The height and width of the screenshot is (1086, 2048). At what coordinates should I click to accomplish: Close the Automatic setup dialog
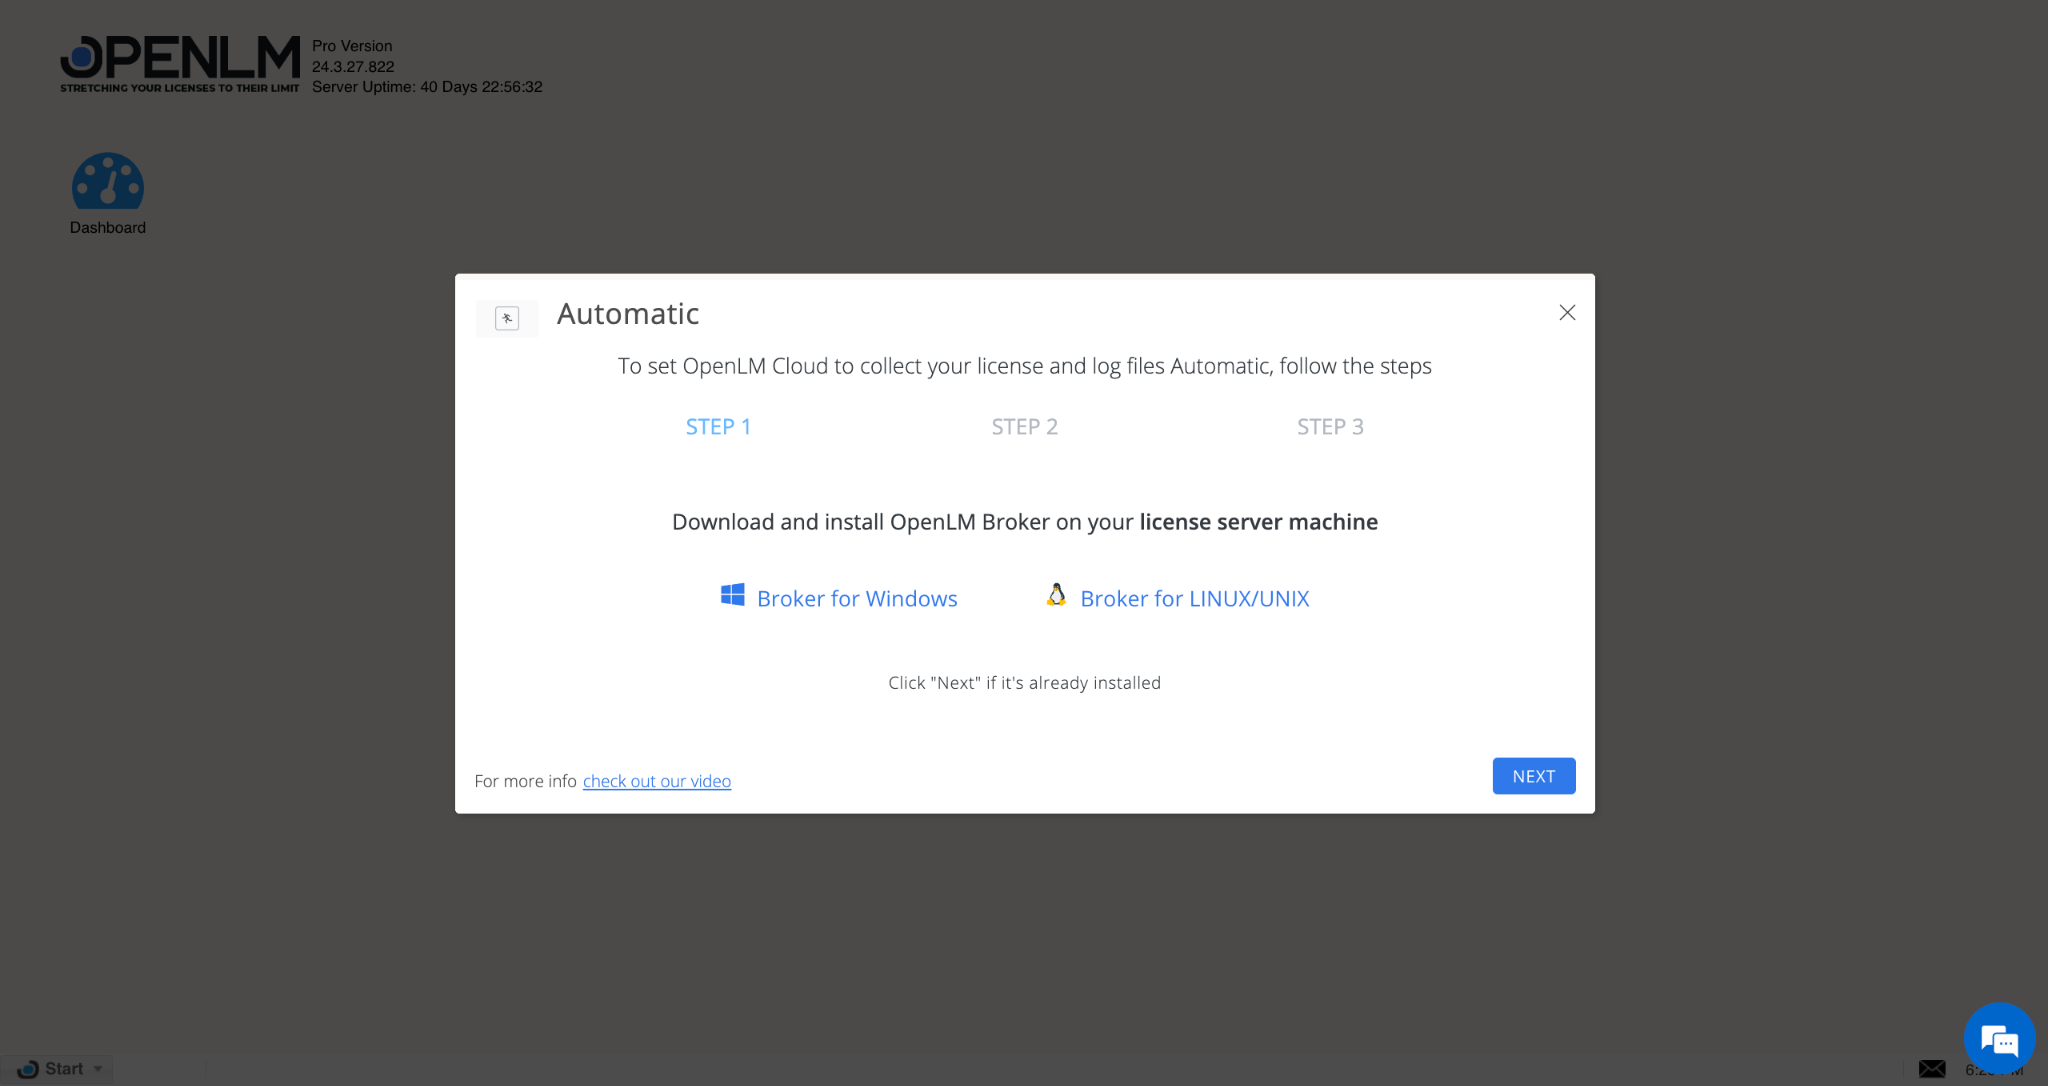(x=1566, y=313)
